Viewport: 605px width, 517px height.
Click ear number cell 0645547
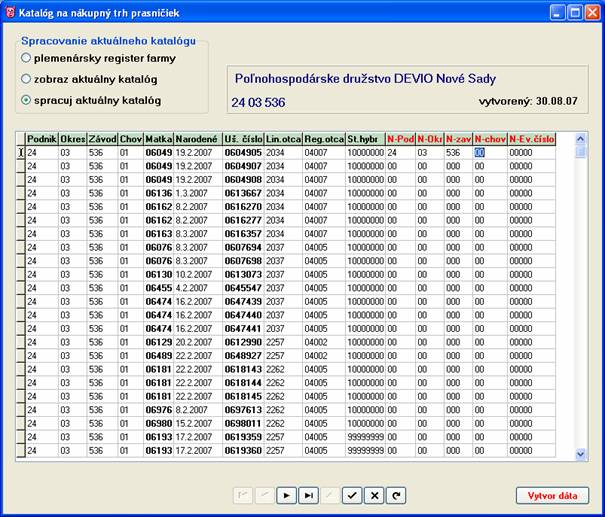pos(243,288)
